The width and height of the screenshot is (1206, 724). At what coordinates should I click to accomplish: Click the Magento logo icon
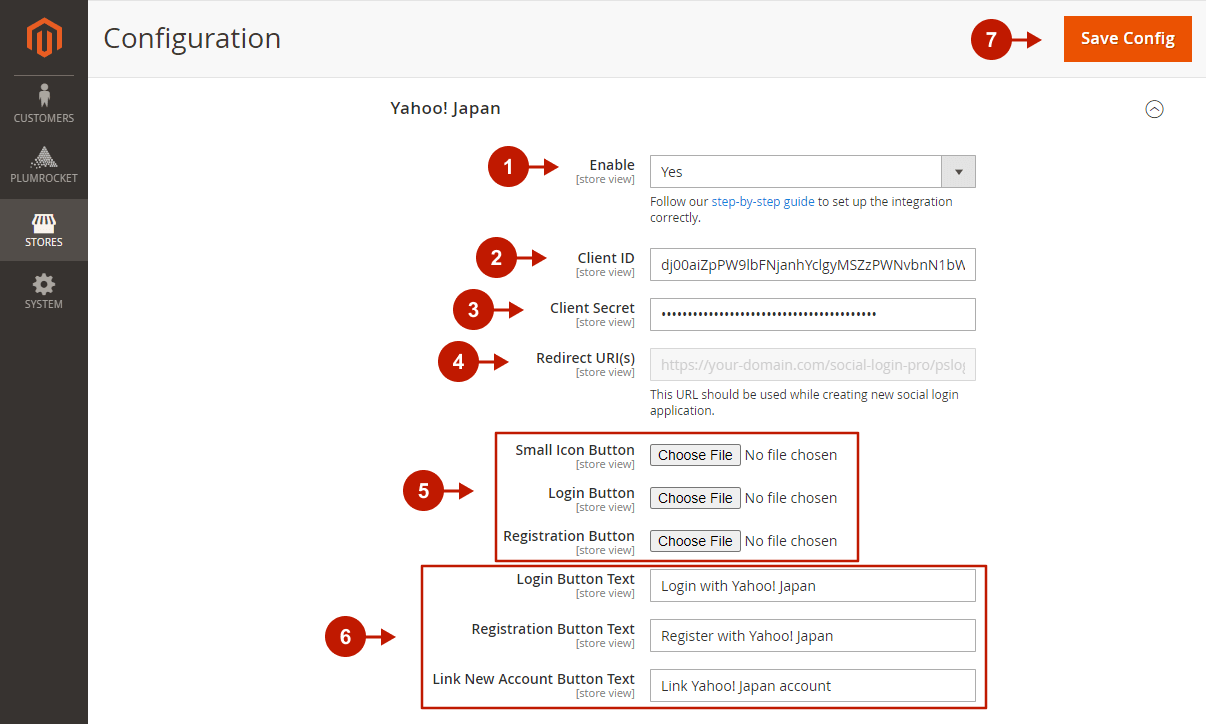click(x=44, y=38)
